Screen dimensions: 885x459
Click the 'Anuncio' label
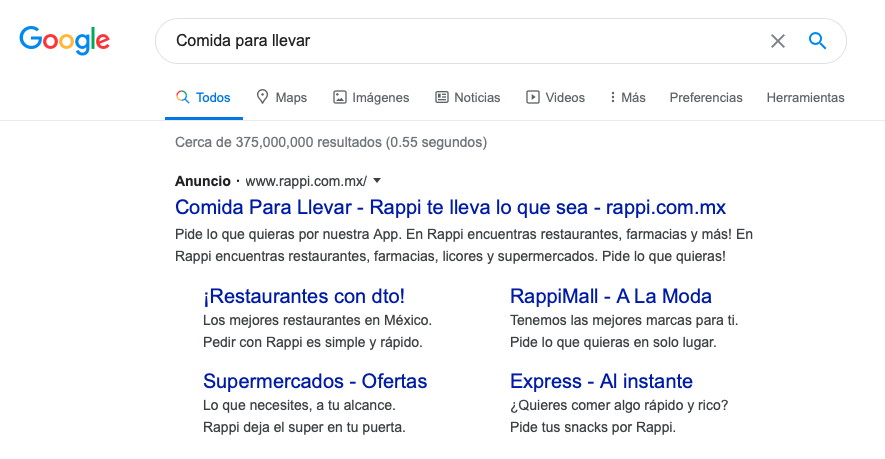pos(203,181)
